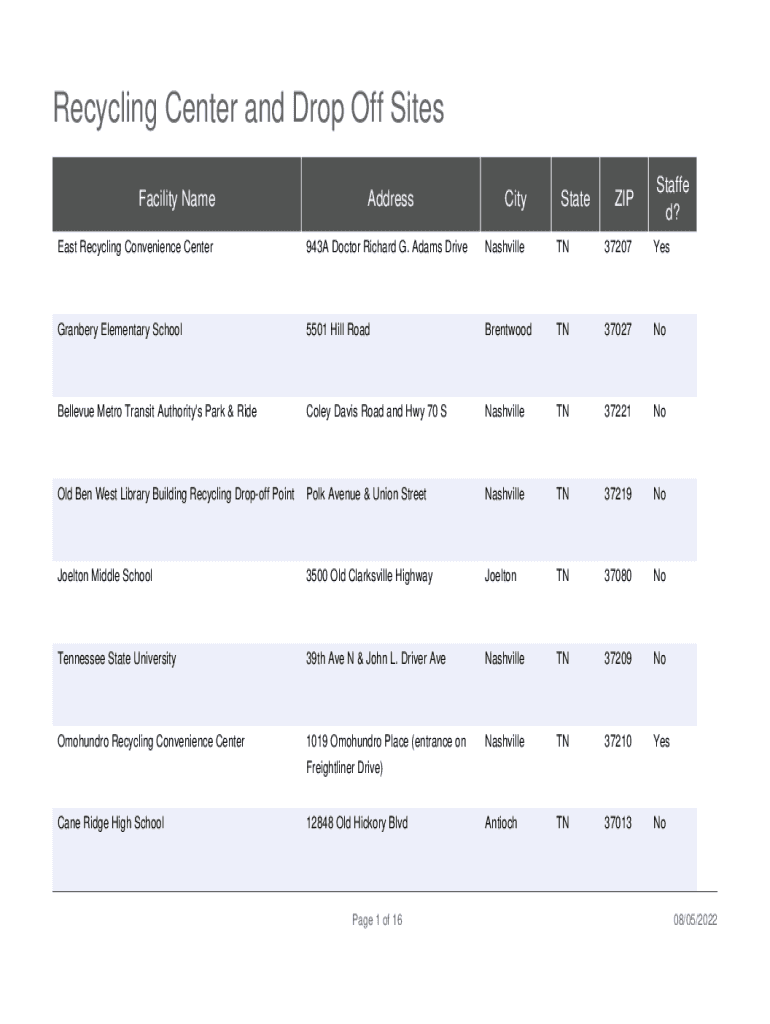Click the 'Granbery Elementary School' entry

coord(118,329)
